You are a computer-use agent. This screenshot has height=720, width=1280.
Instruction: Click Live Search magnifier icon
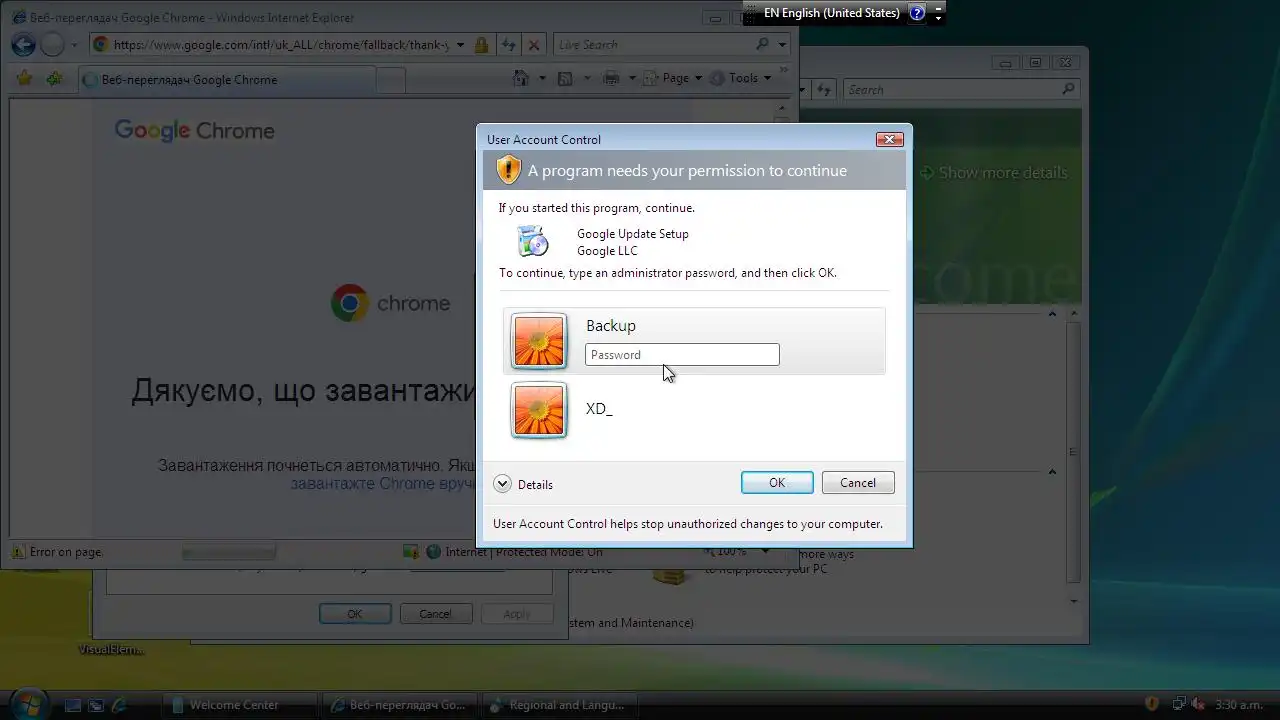[x=763, y=44]
